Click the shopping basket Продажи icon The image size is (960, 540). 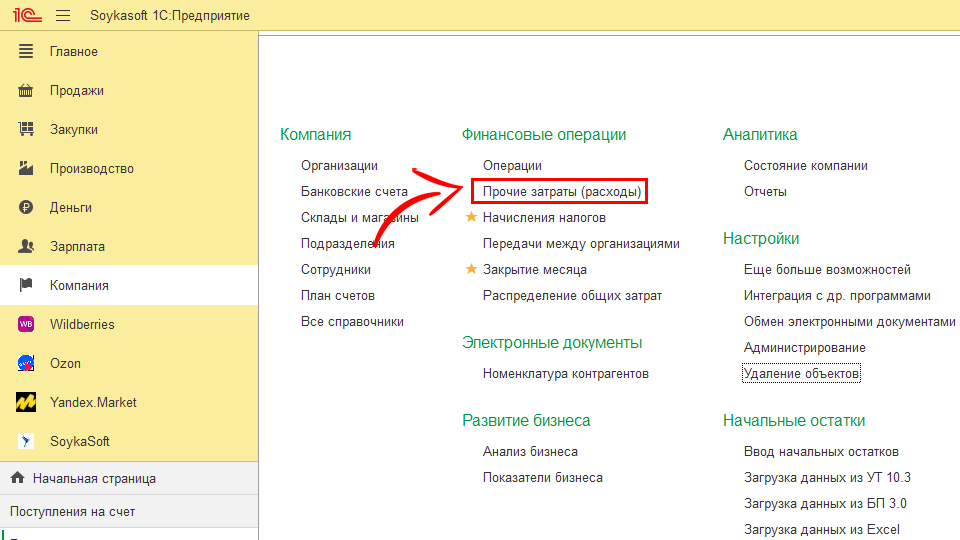pos(27,91)
